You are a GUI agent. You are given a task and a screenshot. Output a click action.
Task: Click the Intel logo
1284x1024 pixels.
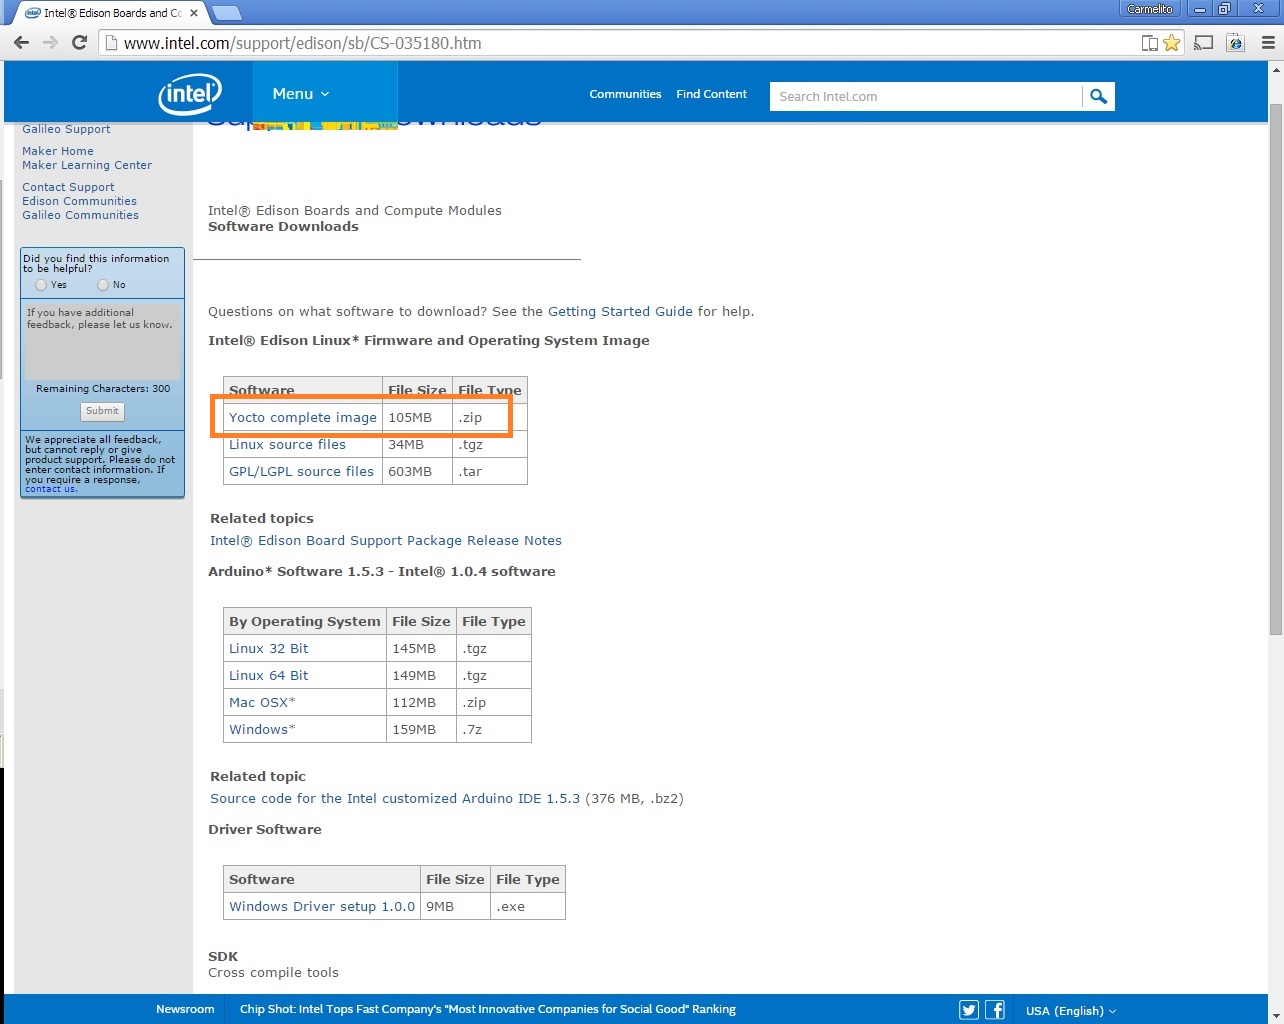pos(190,94)
